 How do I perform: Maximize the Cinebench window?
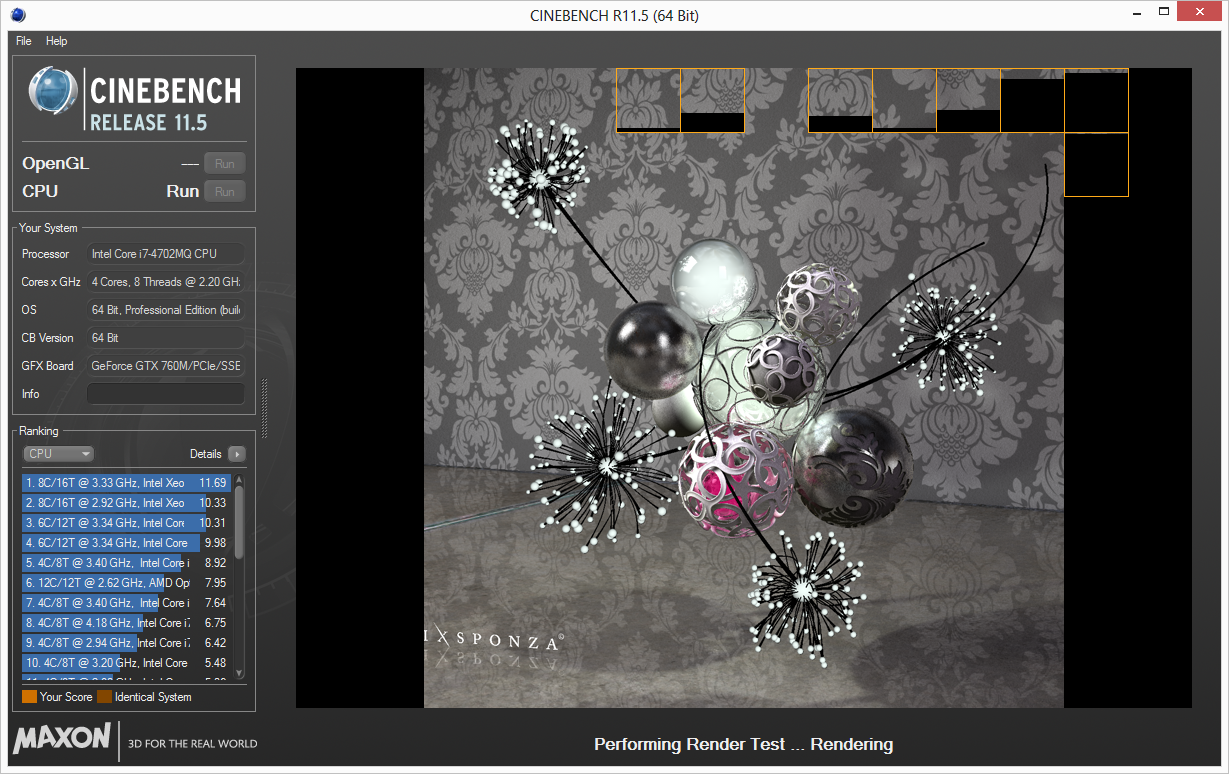click(1164, 12)
